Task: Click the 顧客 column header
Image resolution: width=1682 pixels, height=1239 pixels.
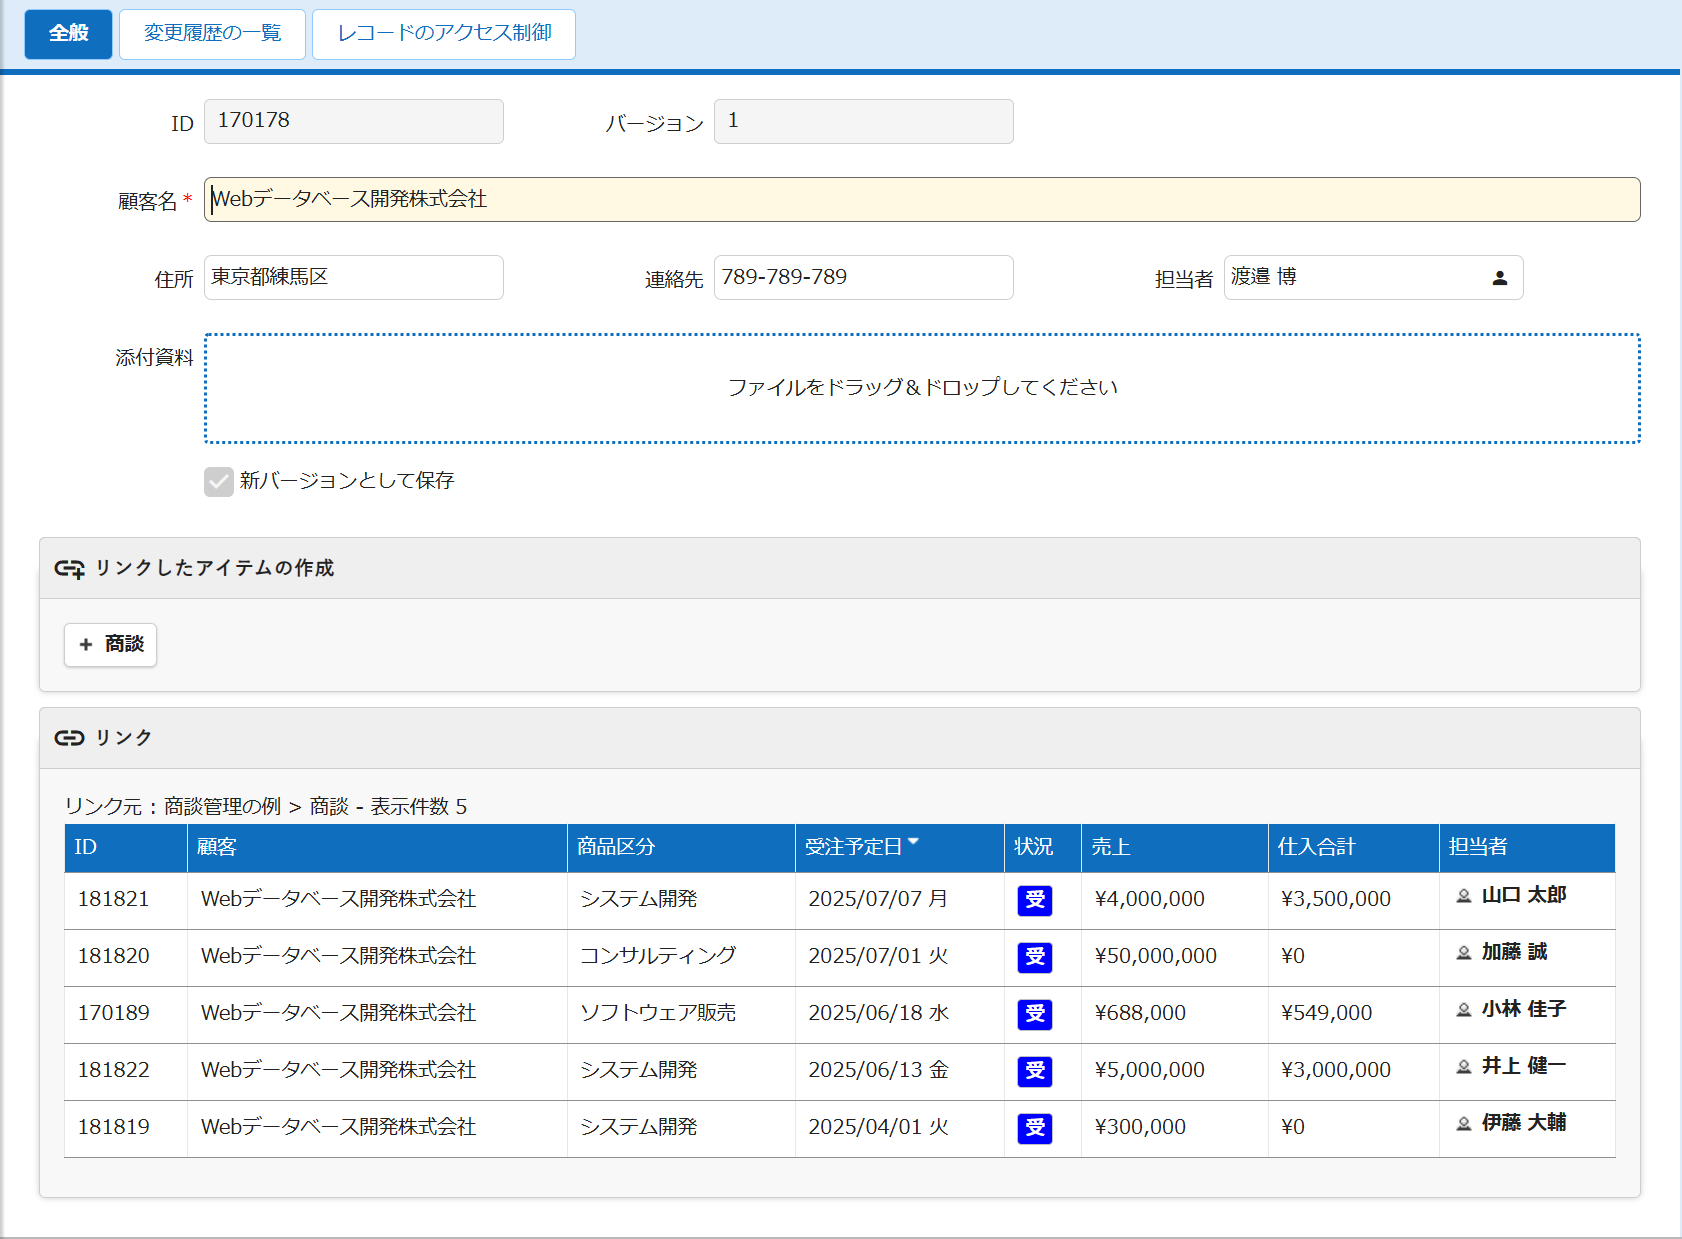Action: click(x=377, y=848)
